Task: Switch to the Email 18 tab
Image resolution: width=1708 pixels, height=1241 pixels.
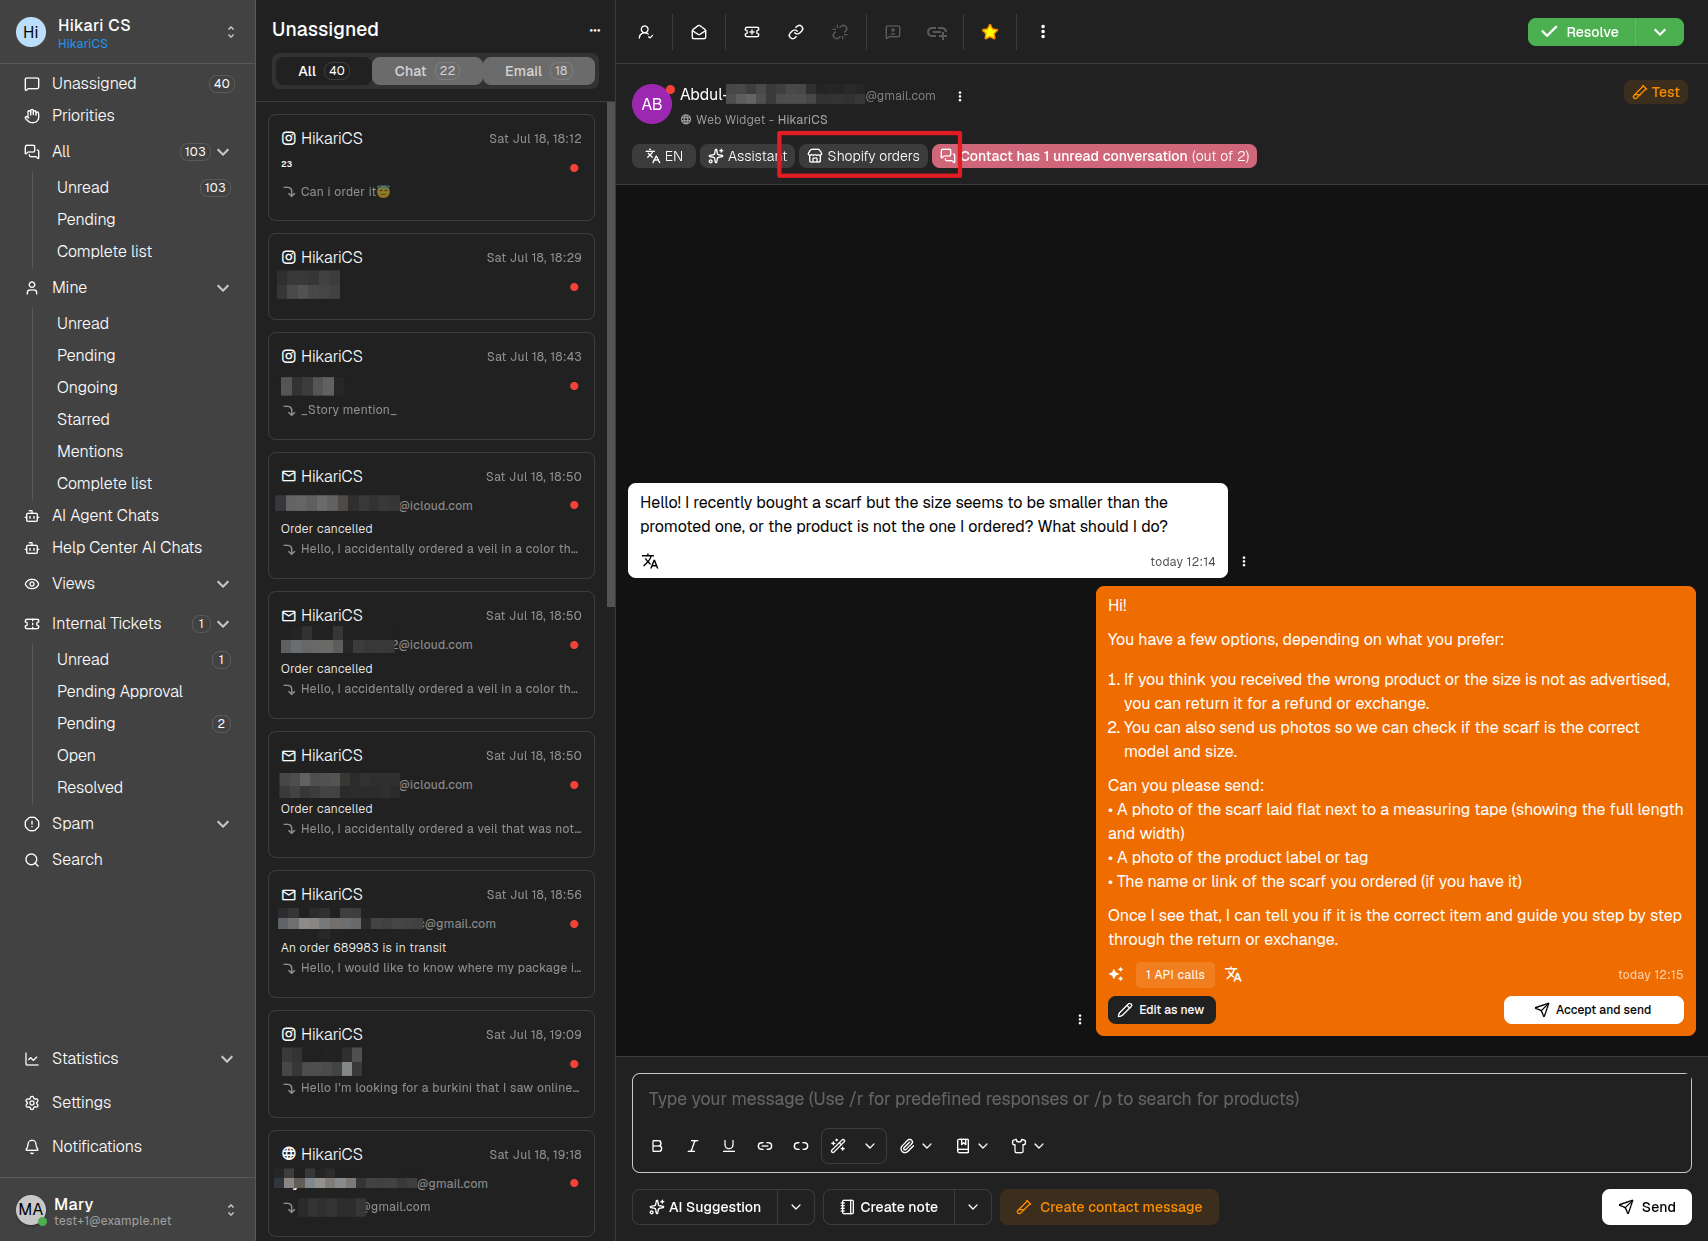Action: tap(538, 71)
